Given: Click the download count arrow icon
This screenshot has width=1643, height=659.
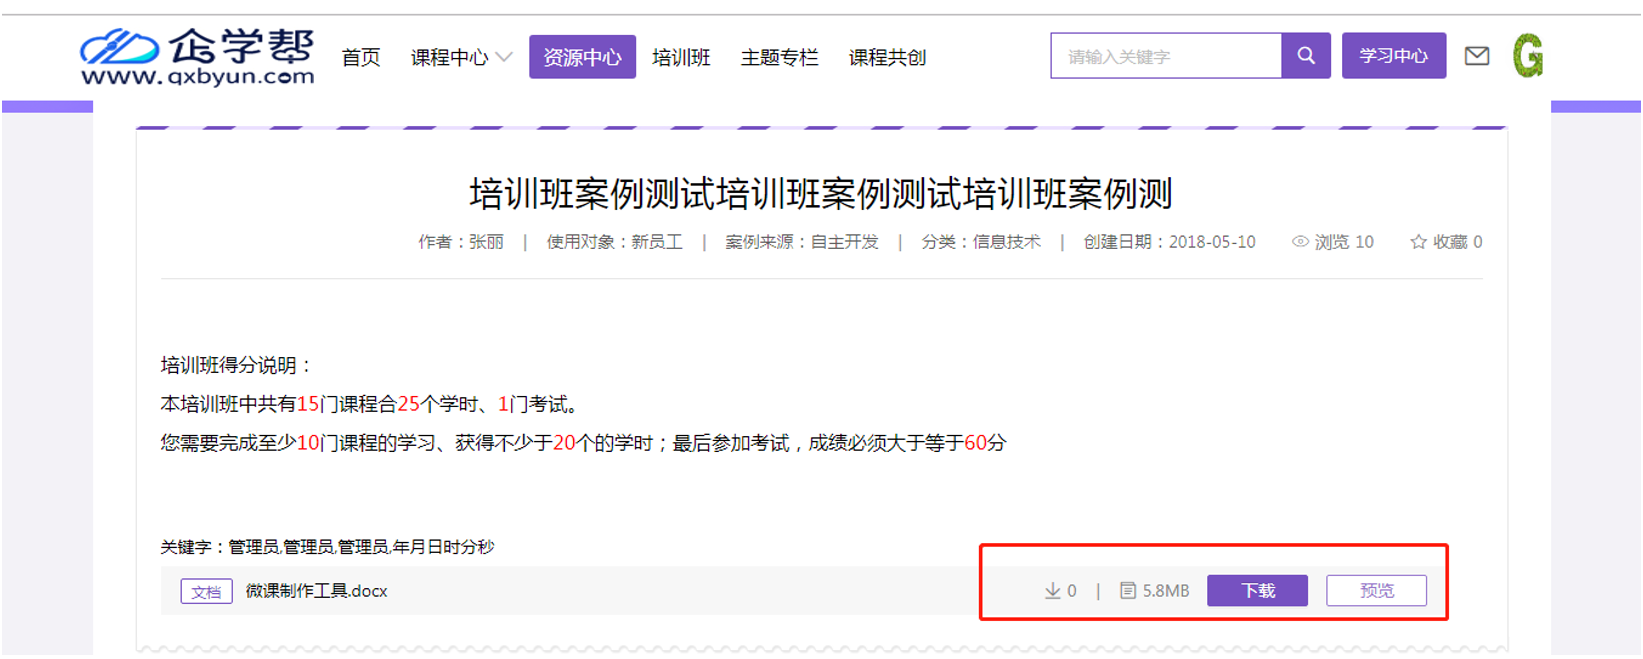Looking at the screenshot, I should pyautogui.click(x=1052, y=591).
